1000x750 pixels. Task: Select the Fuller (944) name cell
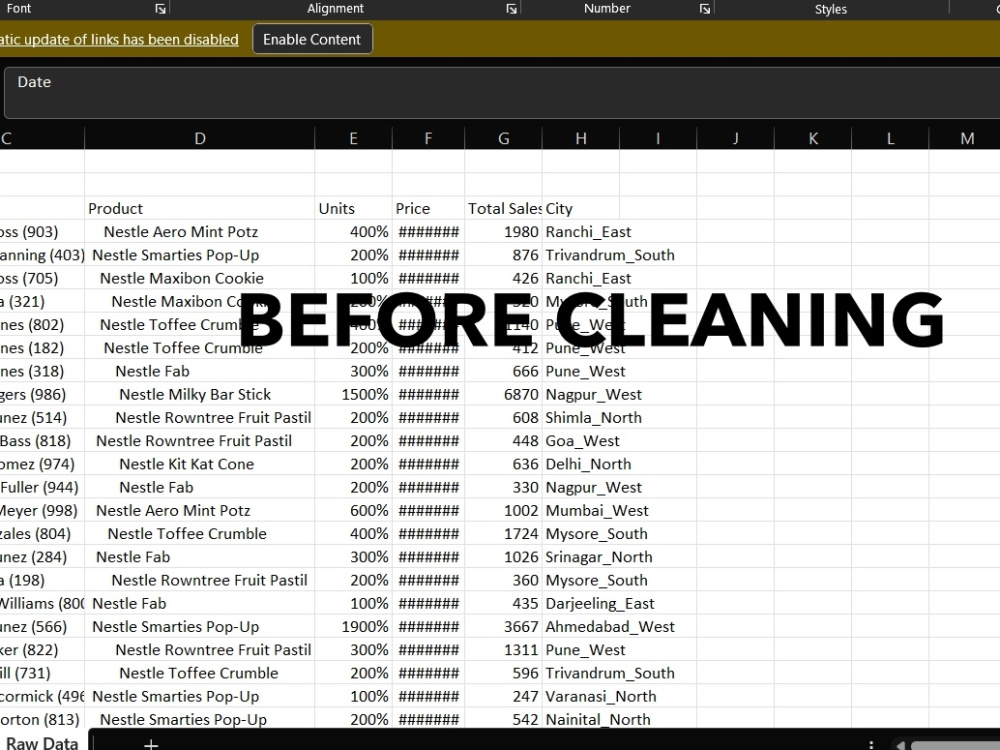[x=42, y=487]
